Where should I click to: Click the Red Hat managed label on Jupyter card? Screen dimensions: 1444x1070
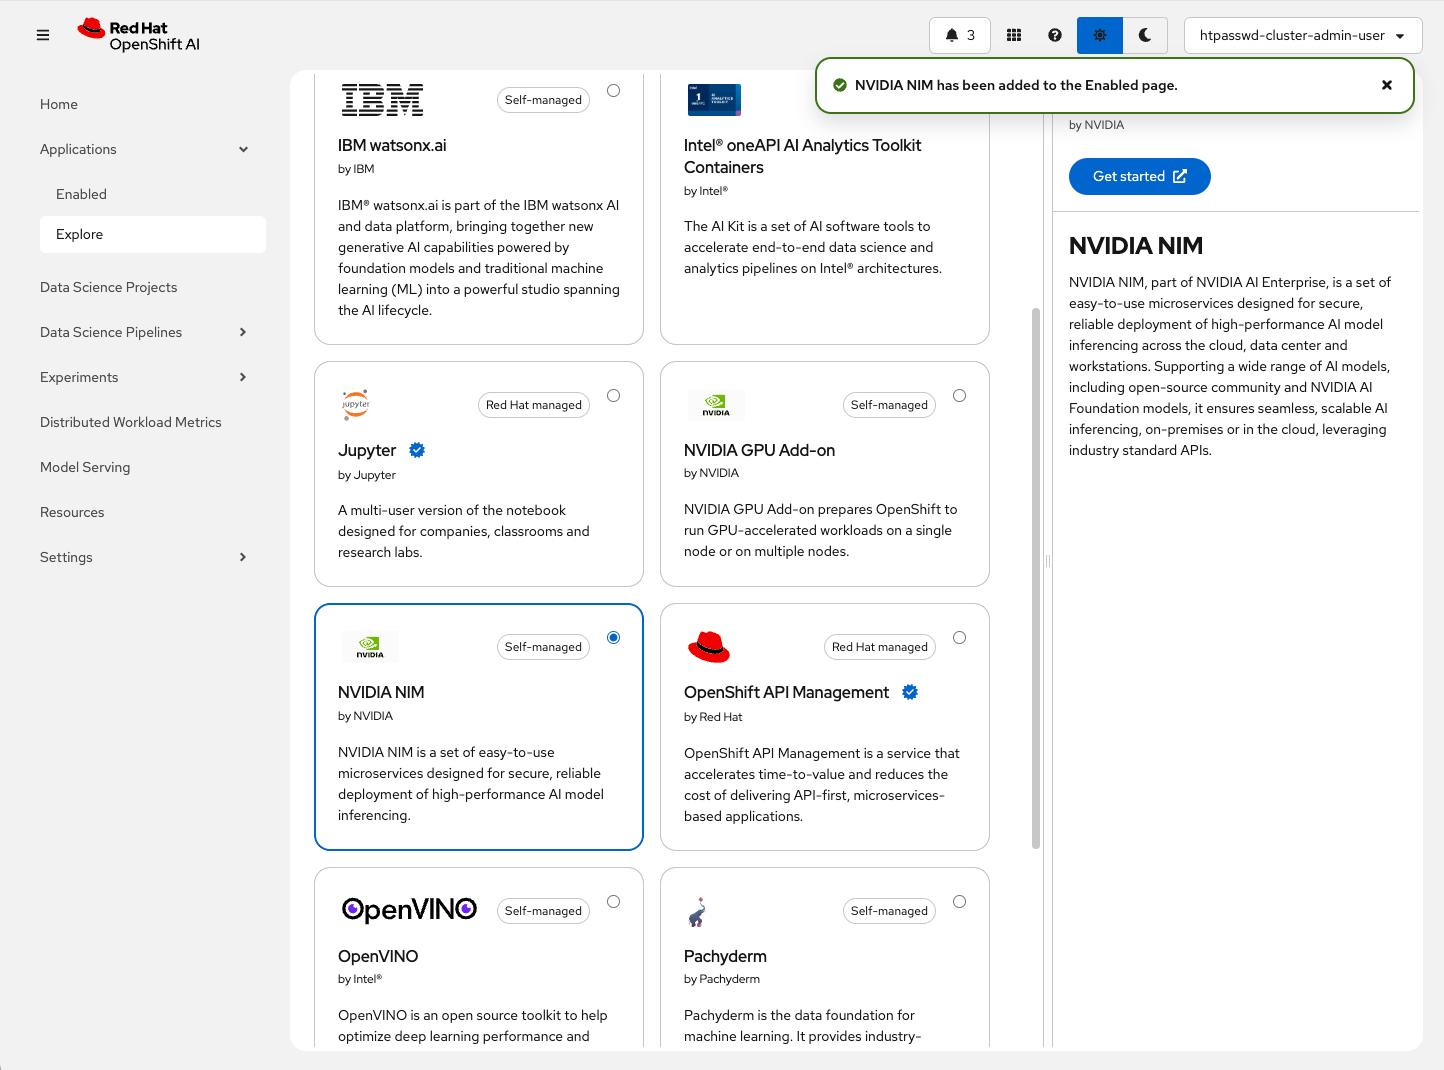534,405
